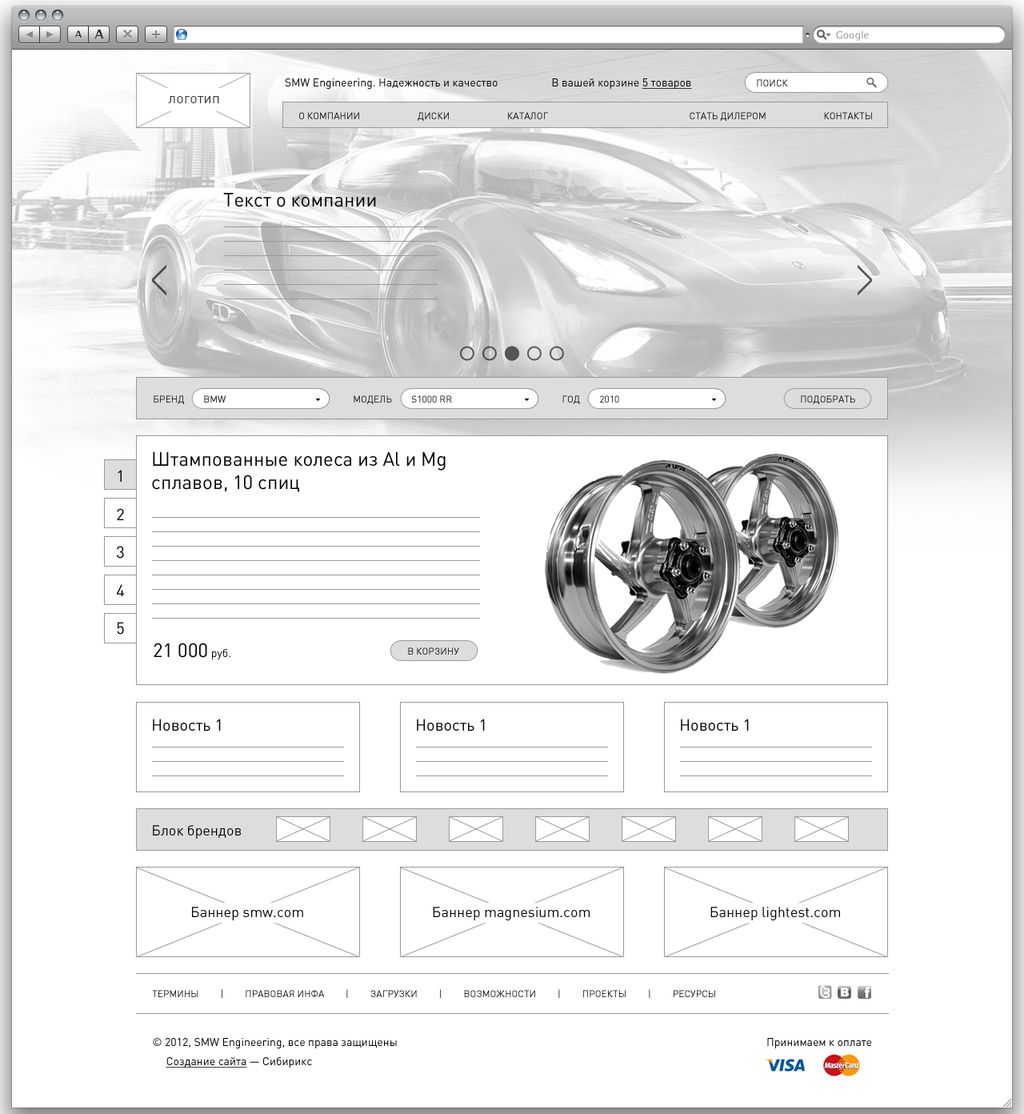
Task: Click the Принимаем к оплате text
Action: point(819,1042)
